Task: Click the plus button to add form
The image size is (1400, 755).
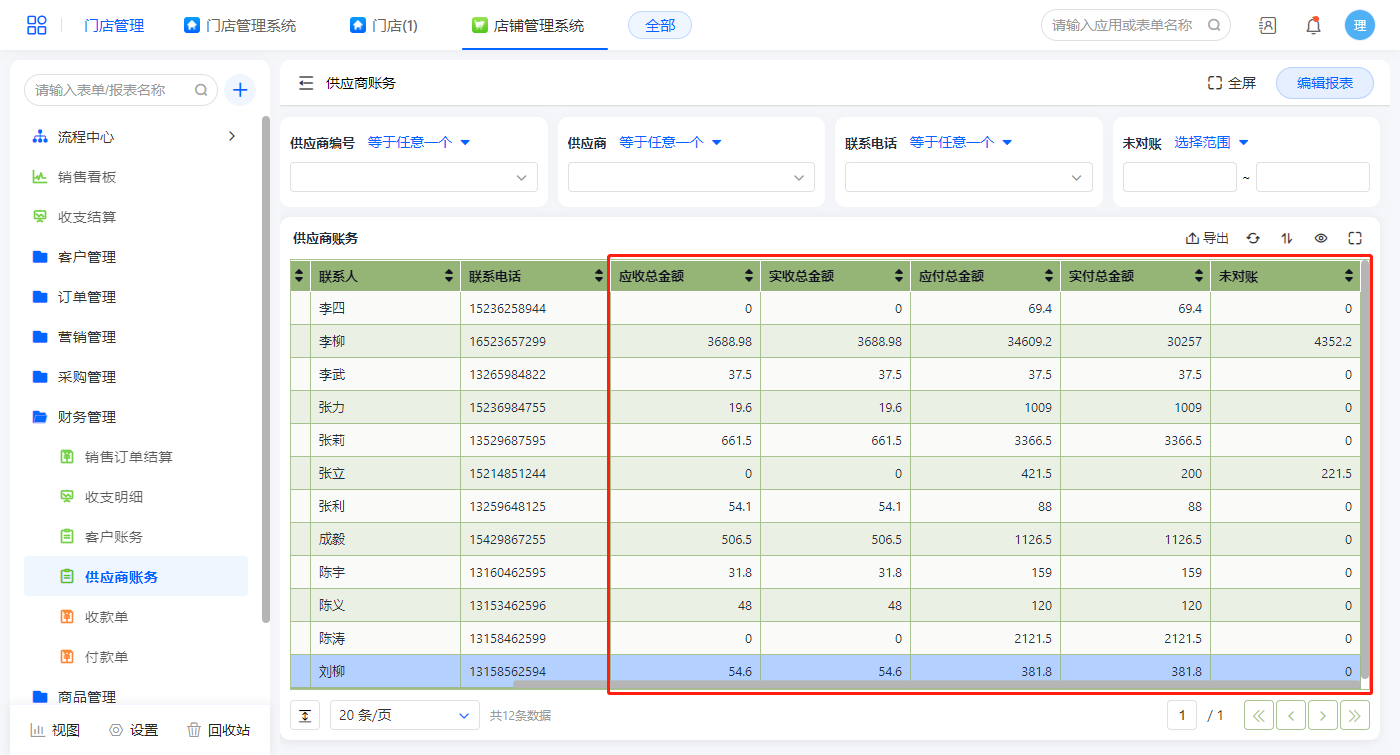Action: point(240,90)
